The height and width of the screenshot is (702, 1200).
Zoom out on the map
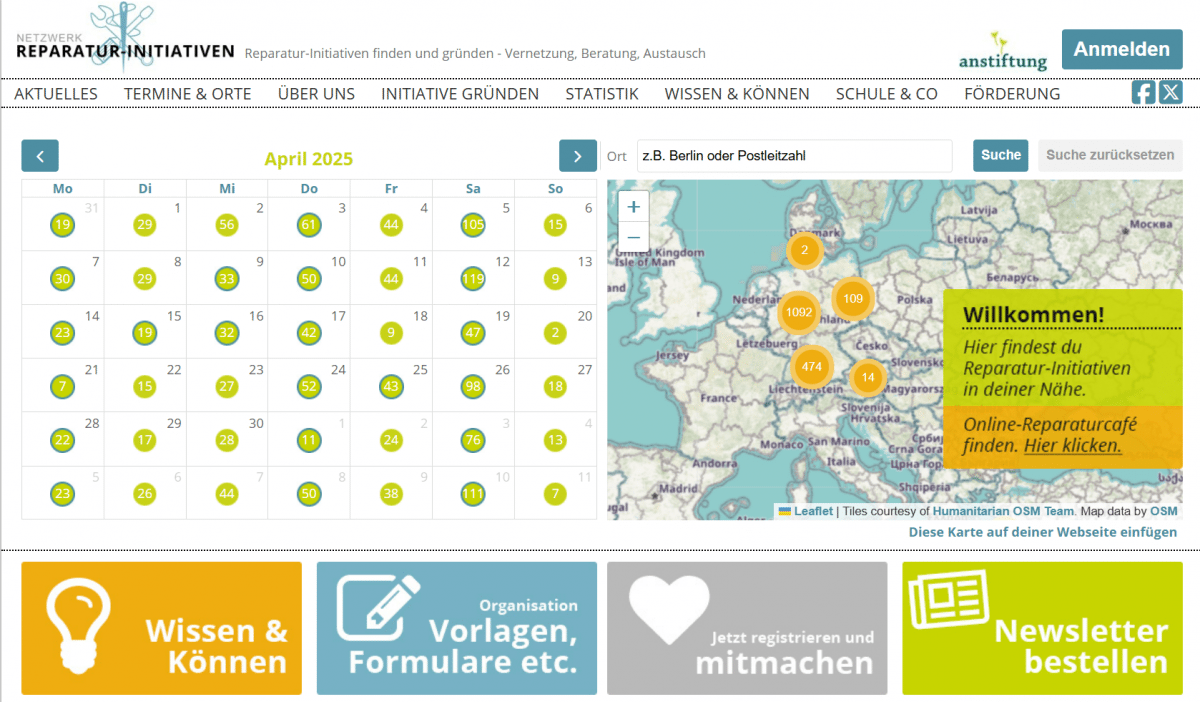coord(634,237)
